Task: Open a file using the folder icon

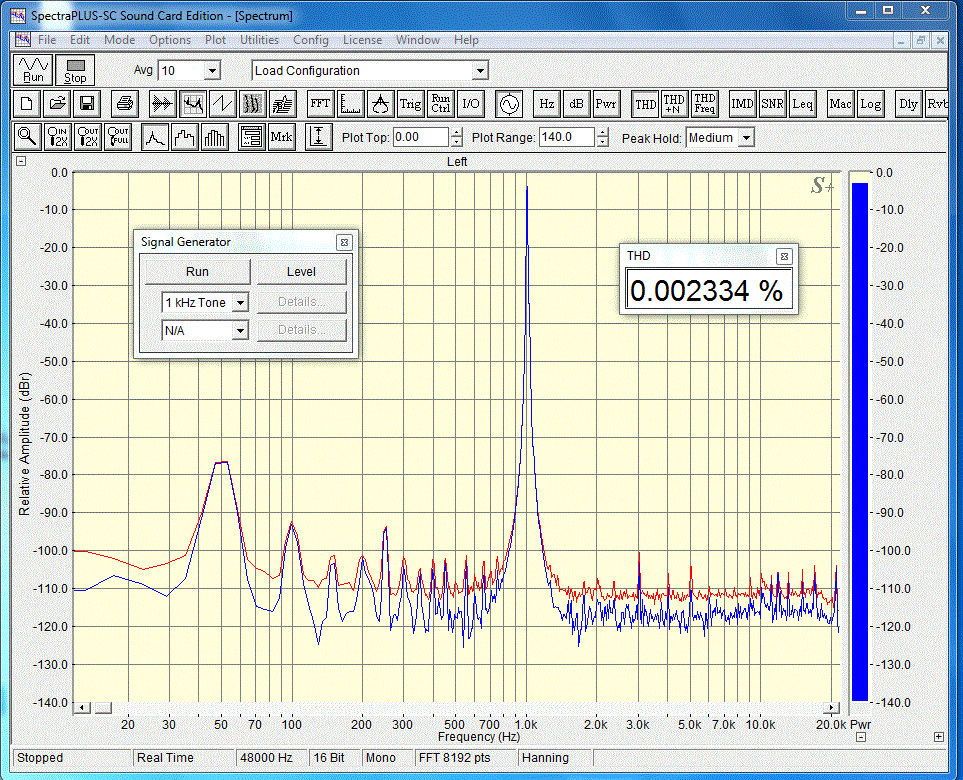Action: pos(57,104)
